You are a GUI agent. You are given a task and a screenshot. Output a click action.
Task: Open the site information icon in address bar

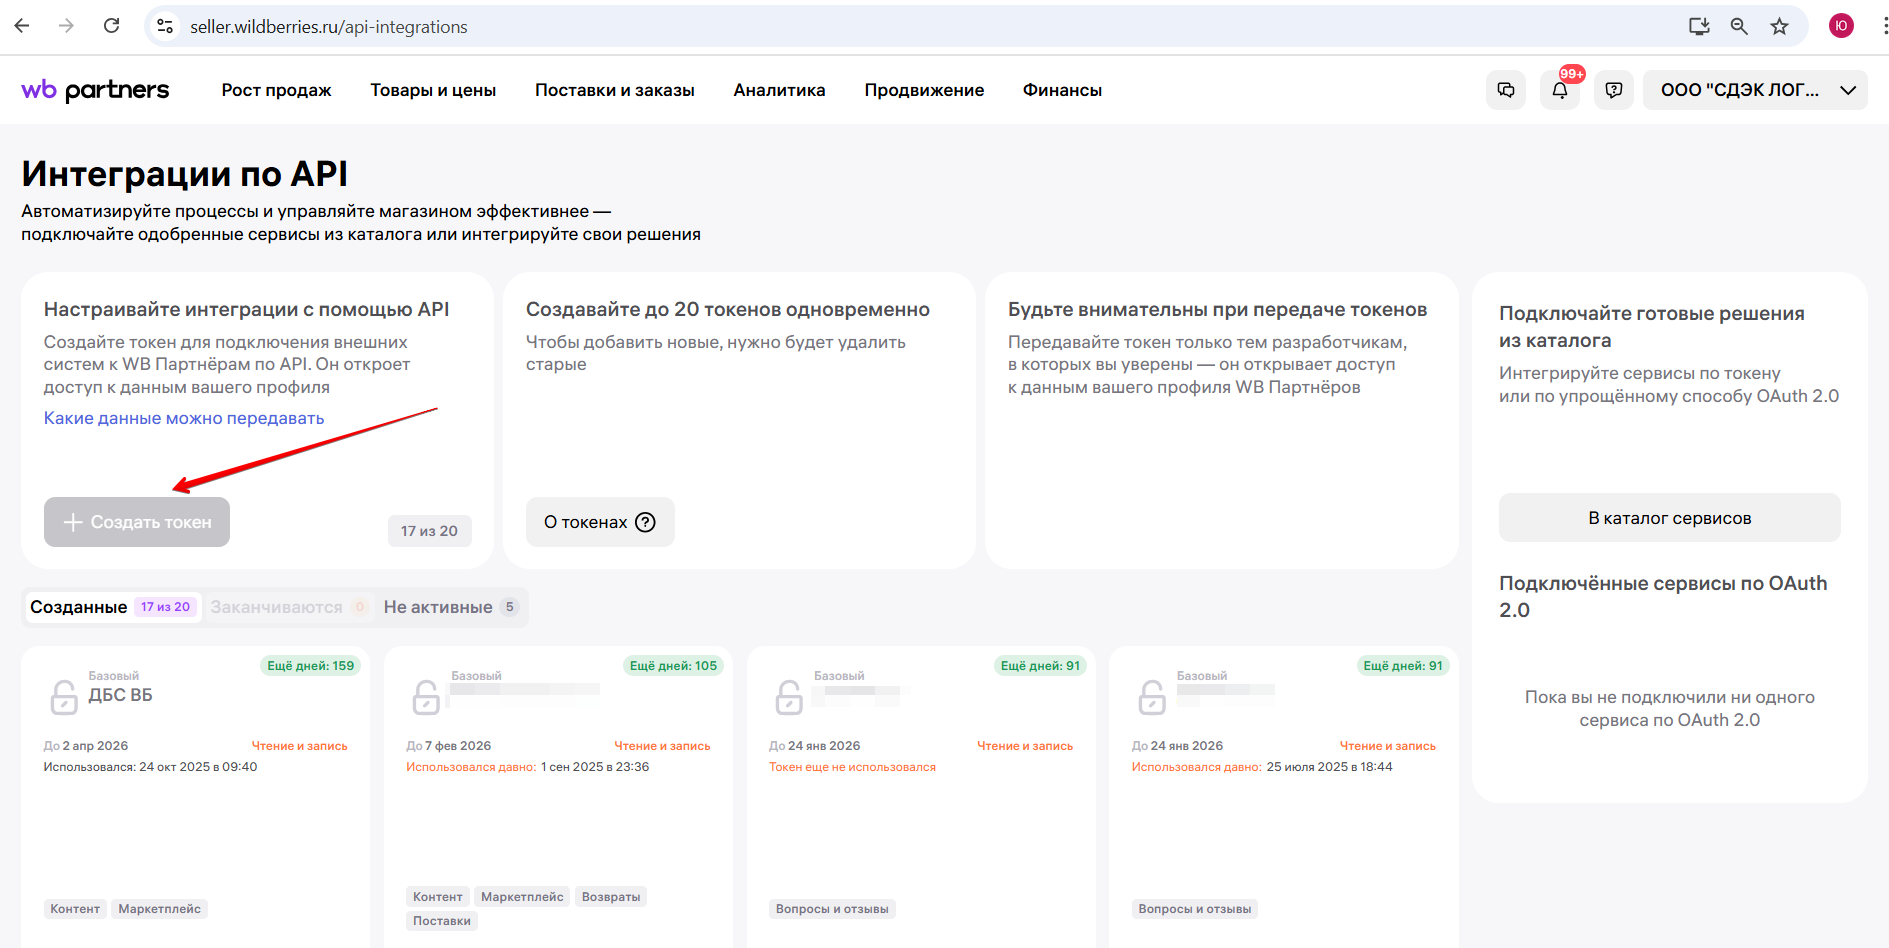click(x=166, y=27)
